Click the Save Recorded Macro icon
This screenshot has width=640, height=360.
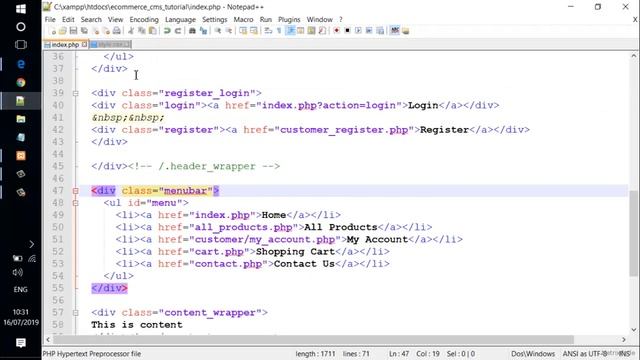pyautogui.click(x=380, y=31)
